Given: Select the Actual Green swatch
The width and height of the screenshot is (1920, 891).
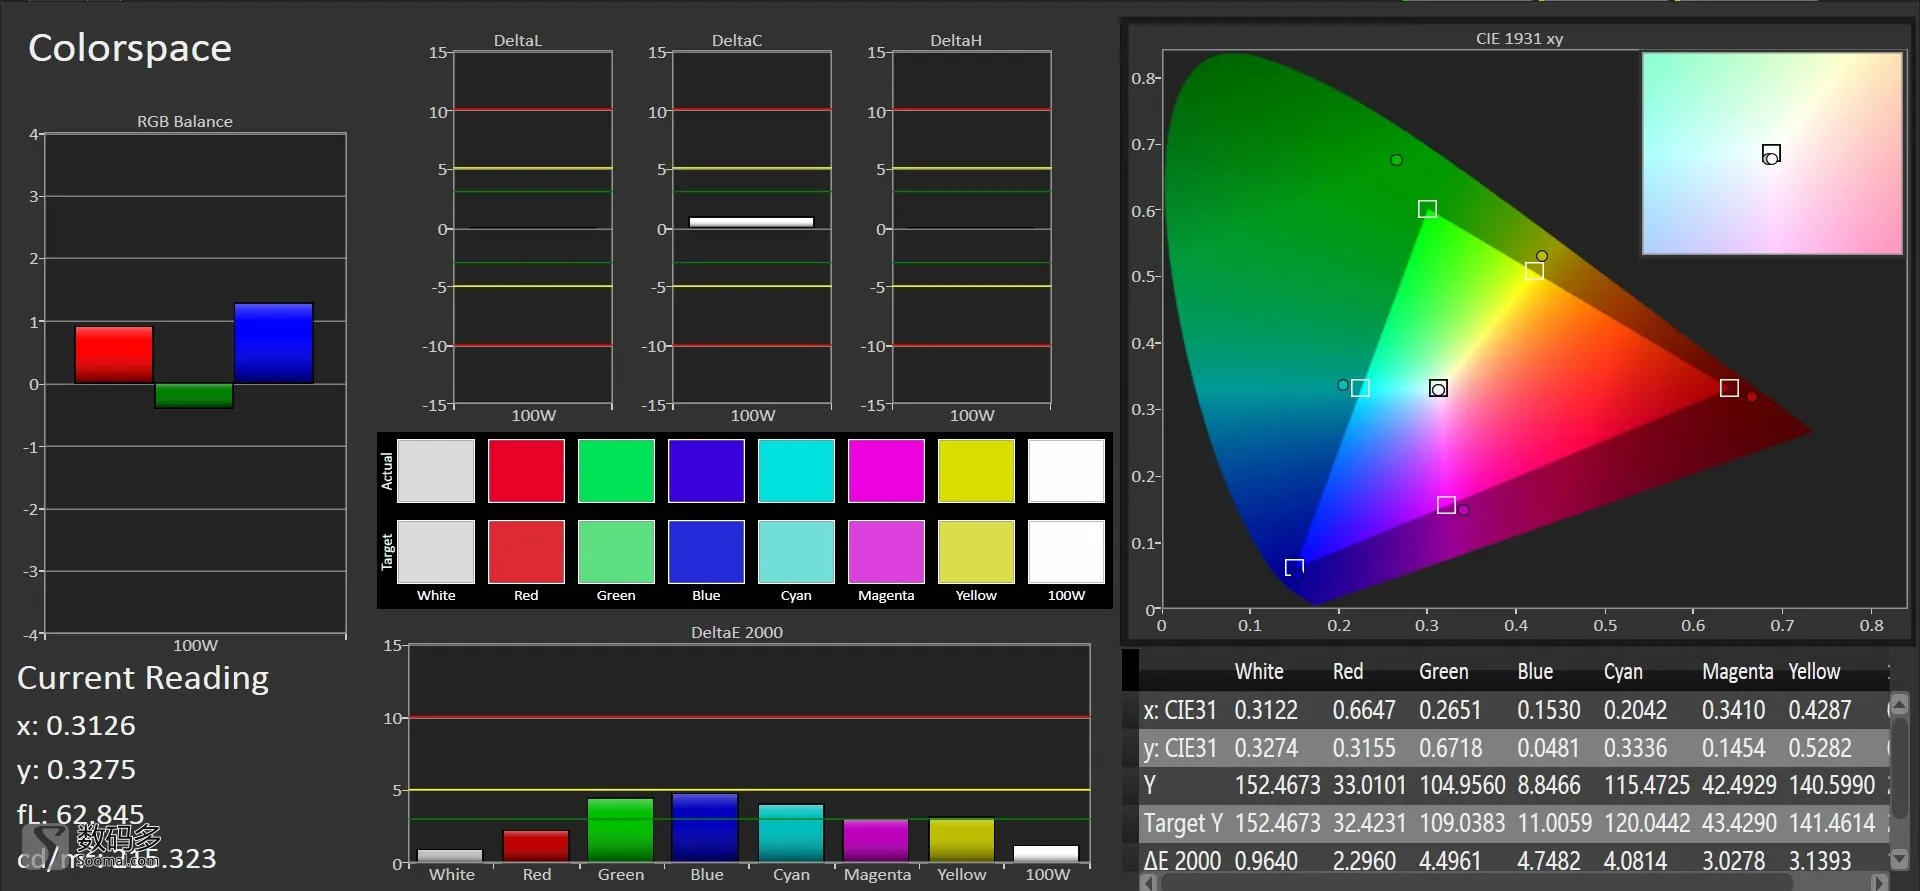Looking at the screenshot, I should point(616,471).
